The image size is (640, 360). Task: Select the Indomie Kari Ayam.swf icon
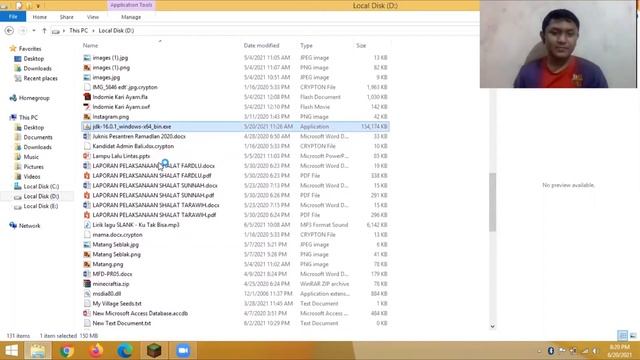click(x=87, y=107)
